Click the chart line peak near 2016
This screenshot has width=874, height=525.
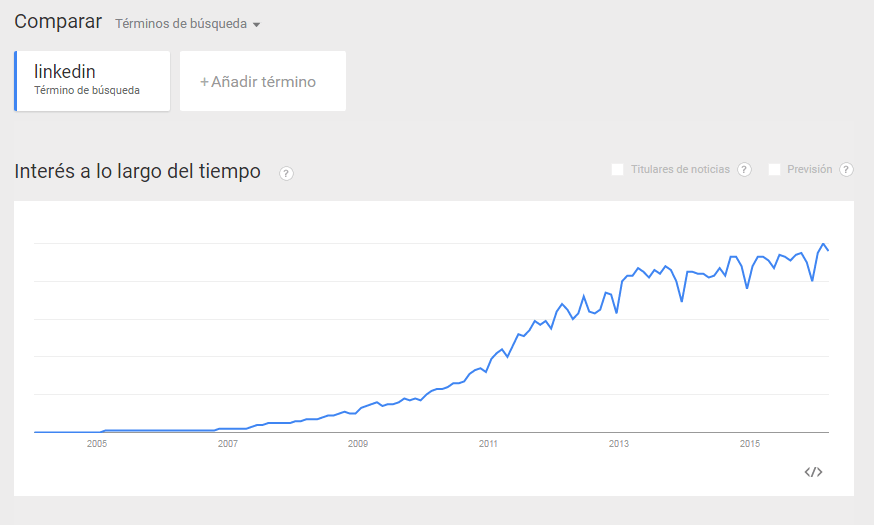pos(823,244)
